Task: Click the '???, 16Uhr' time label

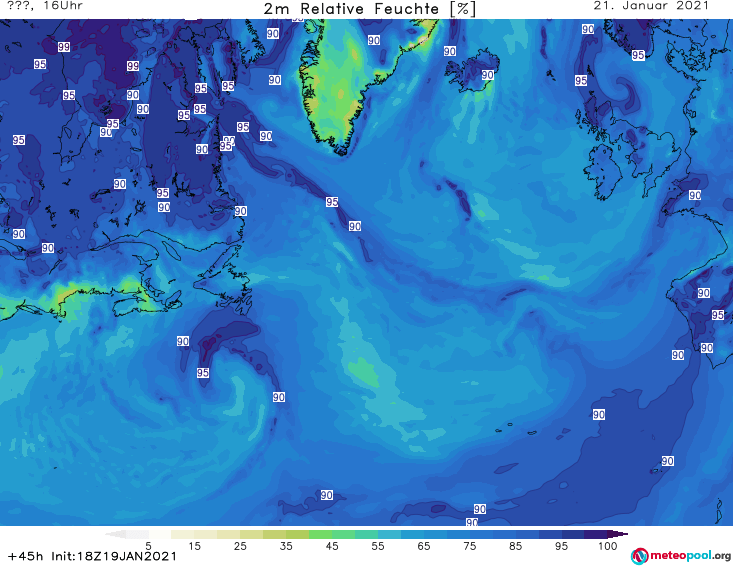Action: [45, 6]
